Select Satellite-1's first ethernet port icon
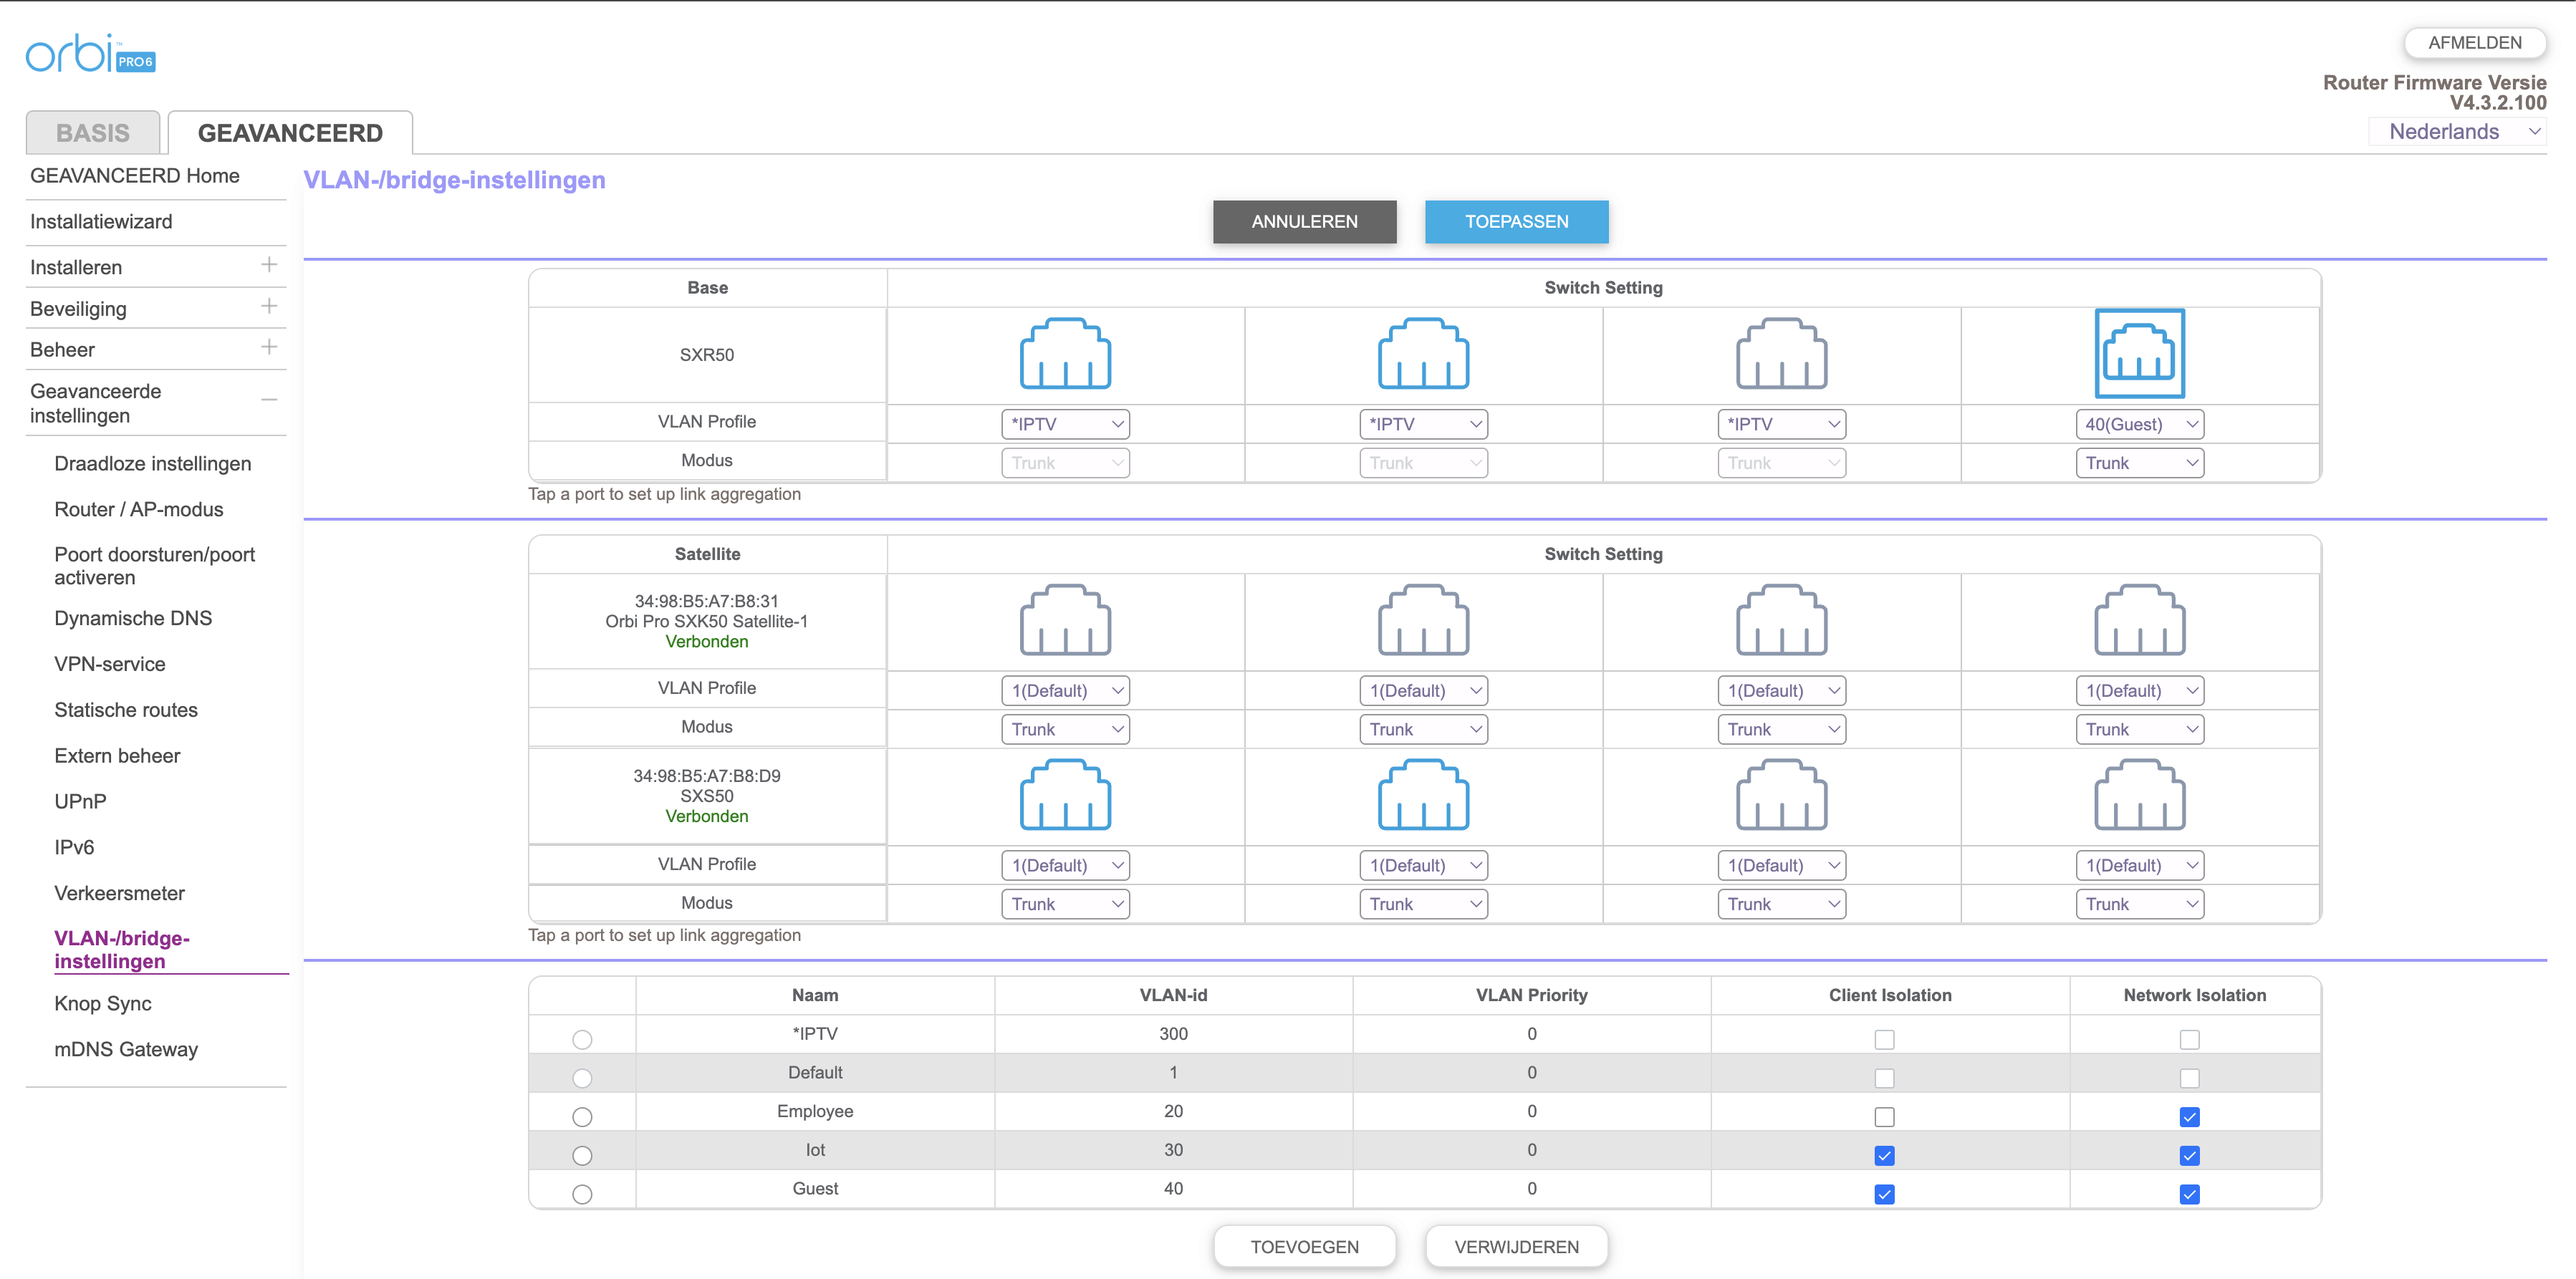The width and height of the screenshot is (2576, 1279). click(x=1065, y=620)
